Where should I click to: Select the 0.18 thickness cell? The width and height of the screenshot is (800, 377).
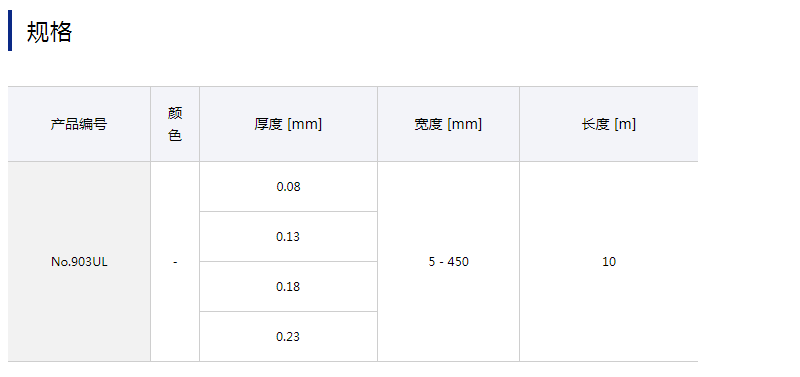tap(288, 287)
